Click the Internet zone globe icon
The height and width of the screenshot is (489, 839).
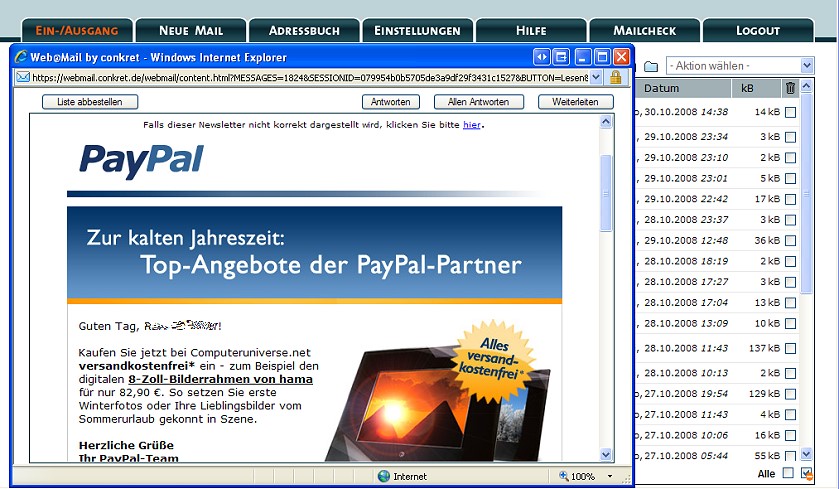click(384, 476)
